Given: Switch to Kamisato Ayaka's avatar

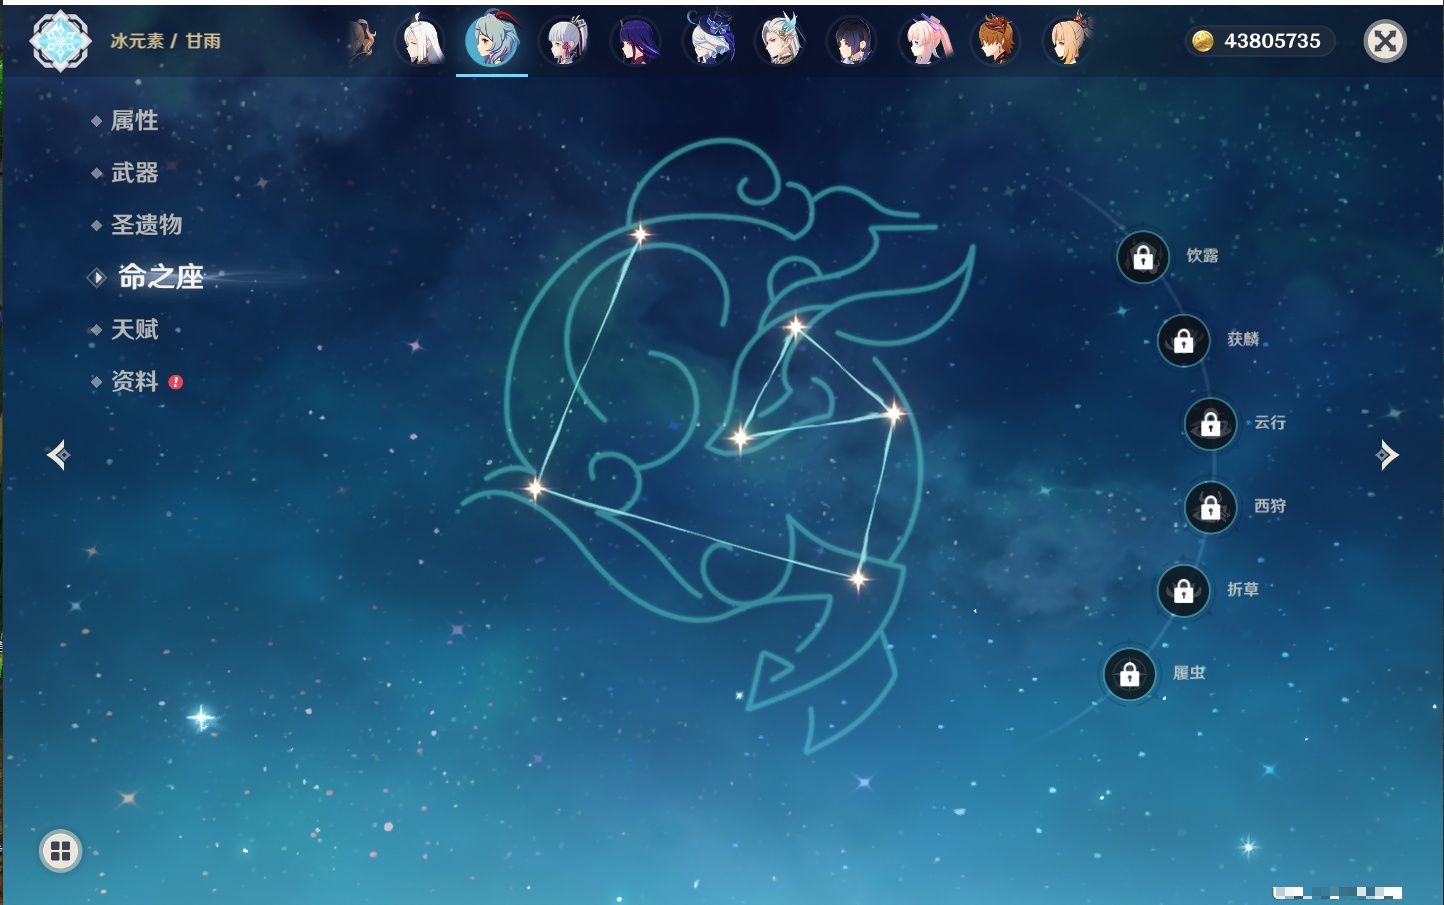Looking at the screenshot, I should 564,41.
